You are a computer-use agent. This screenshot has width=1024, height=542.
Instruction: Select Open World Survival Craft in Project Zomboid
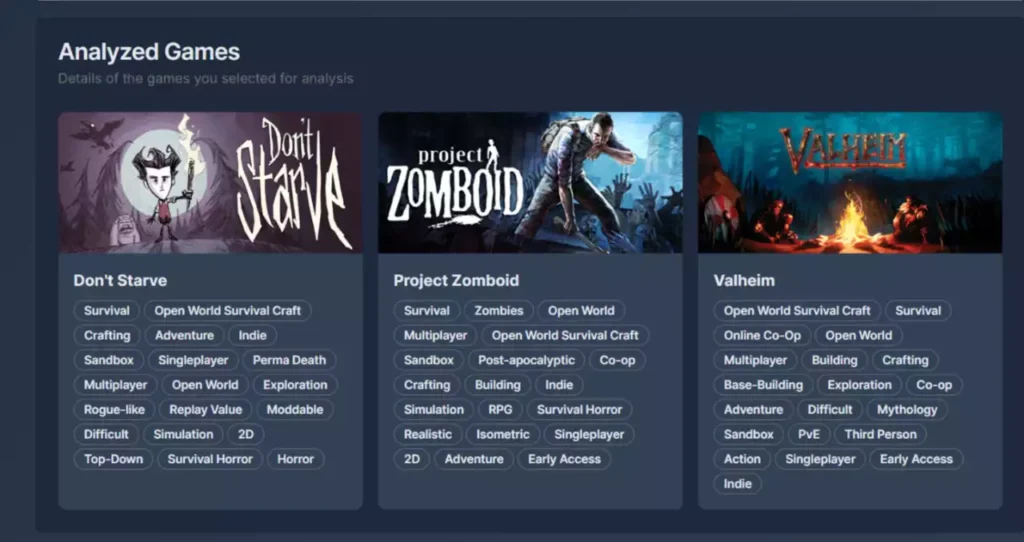pos(565,335)
